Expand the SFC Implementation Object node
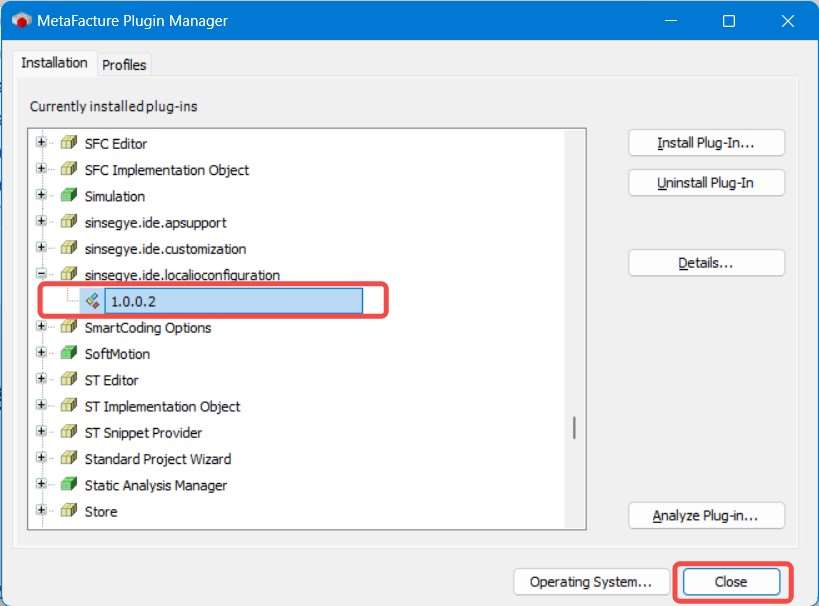Viewport: 819px width, 606px height. point(41,170)
